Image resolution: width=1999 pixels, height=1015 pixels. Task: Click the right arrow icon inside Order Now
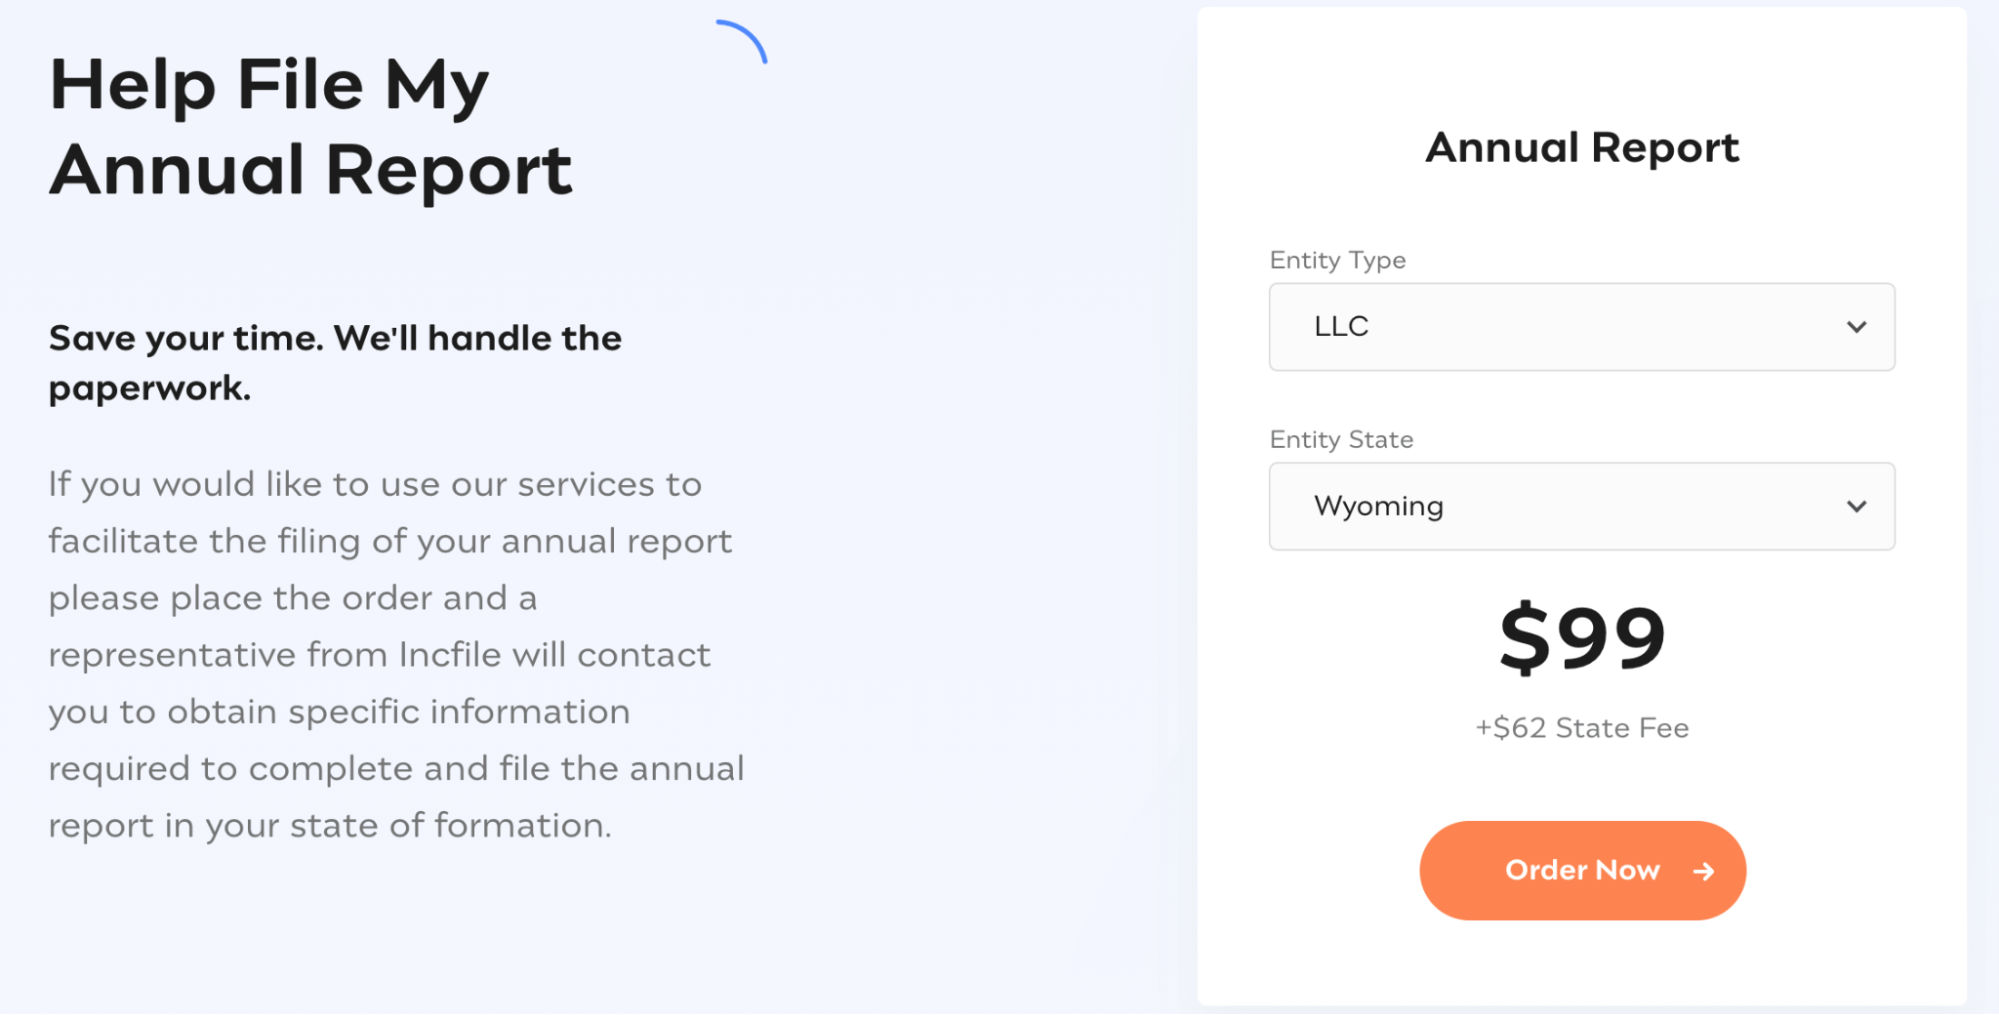1702,869
